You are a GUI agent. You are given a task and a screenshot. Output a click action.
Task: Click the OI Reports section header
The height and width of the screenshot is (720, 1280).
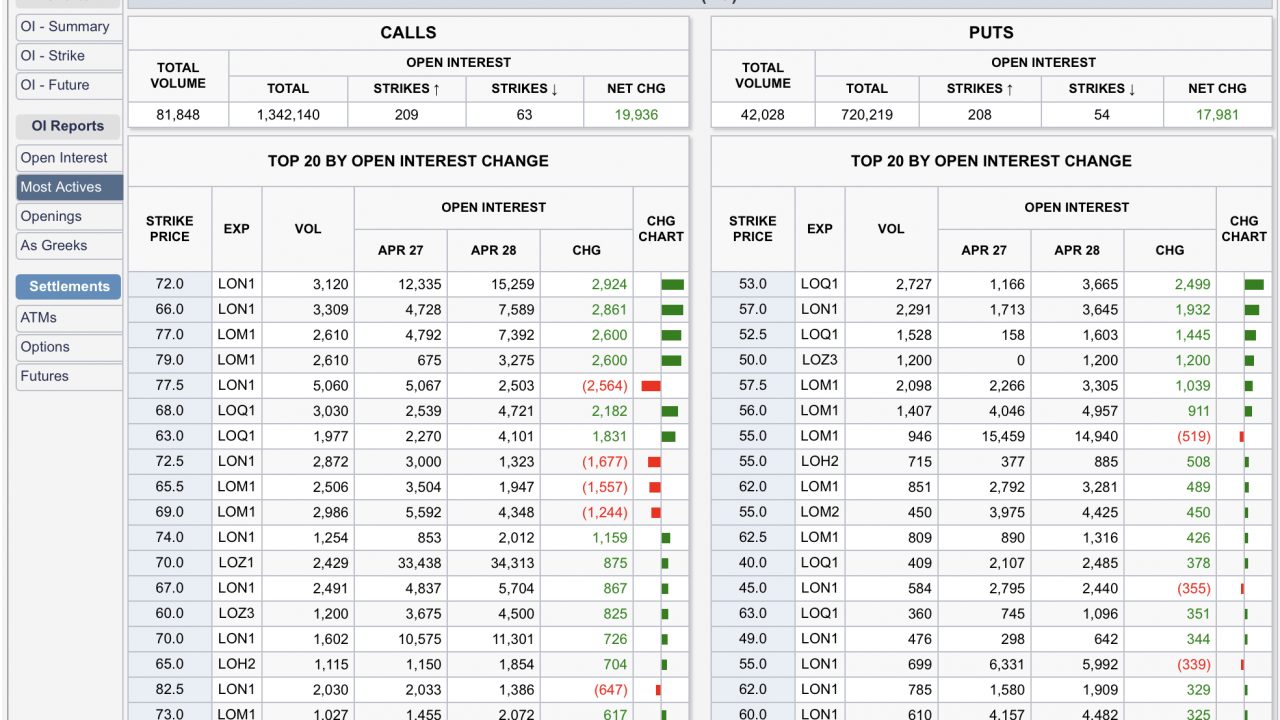(68, 126)
